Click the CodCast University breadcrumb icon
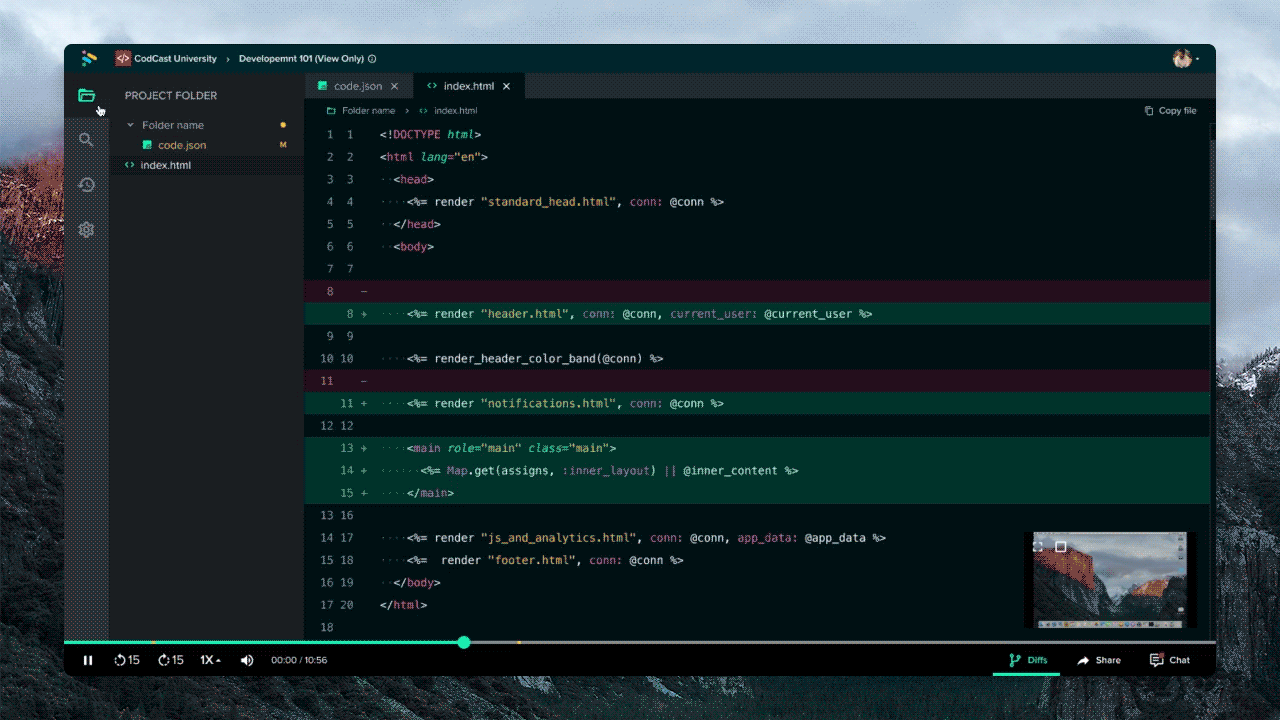 click(122, 58)
